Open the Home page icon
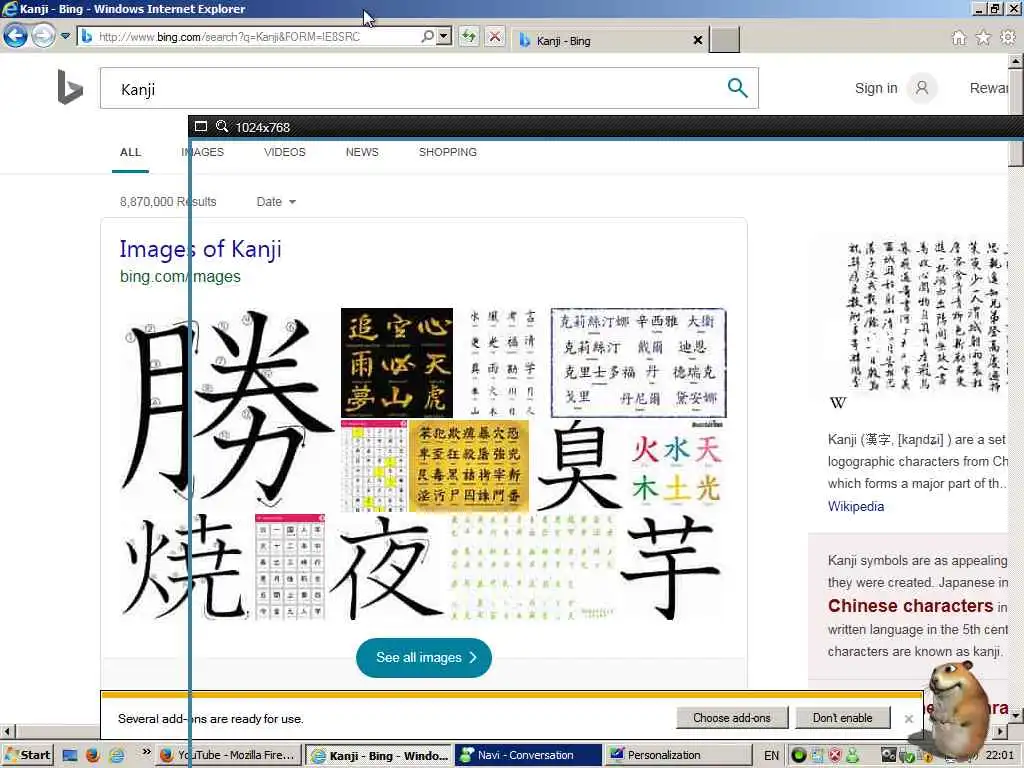1024x768 pixels. click(959, 38)
